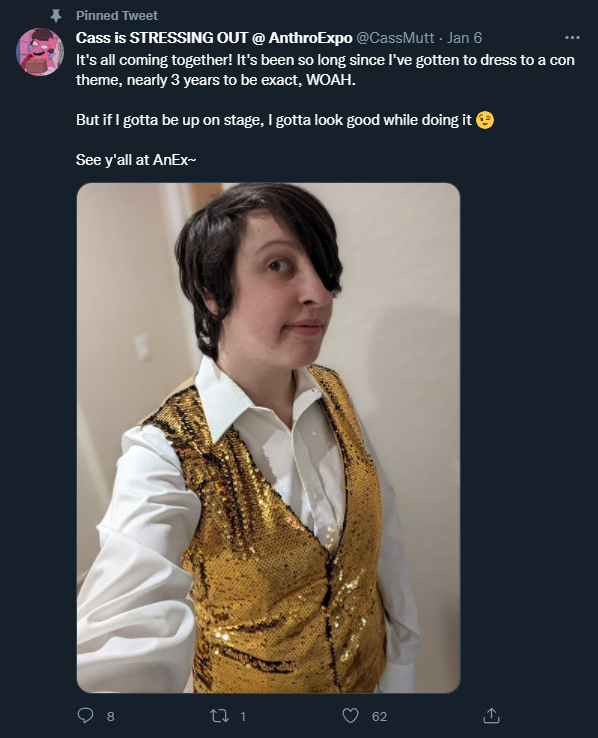This screenshot has height=738, width=598.
Task: Click the 'theme, nearly 3 years' tweet line
Action: pyautogui.click(x=216, y=80)
